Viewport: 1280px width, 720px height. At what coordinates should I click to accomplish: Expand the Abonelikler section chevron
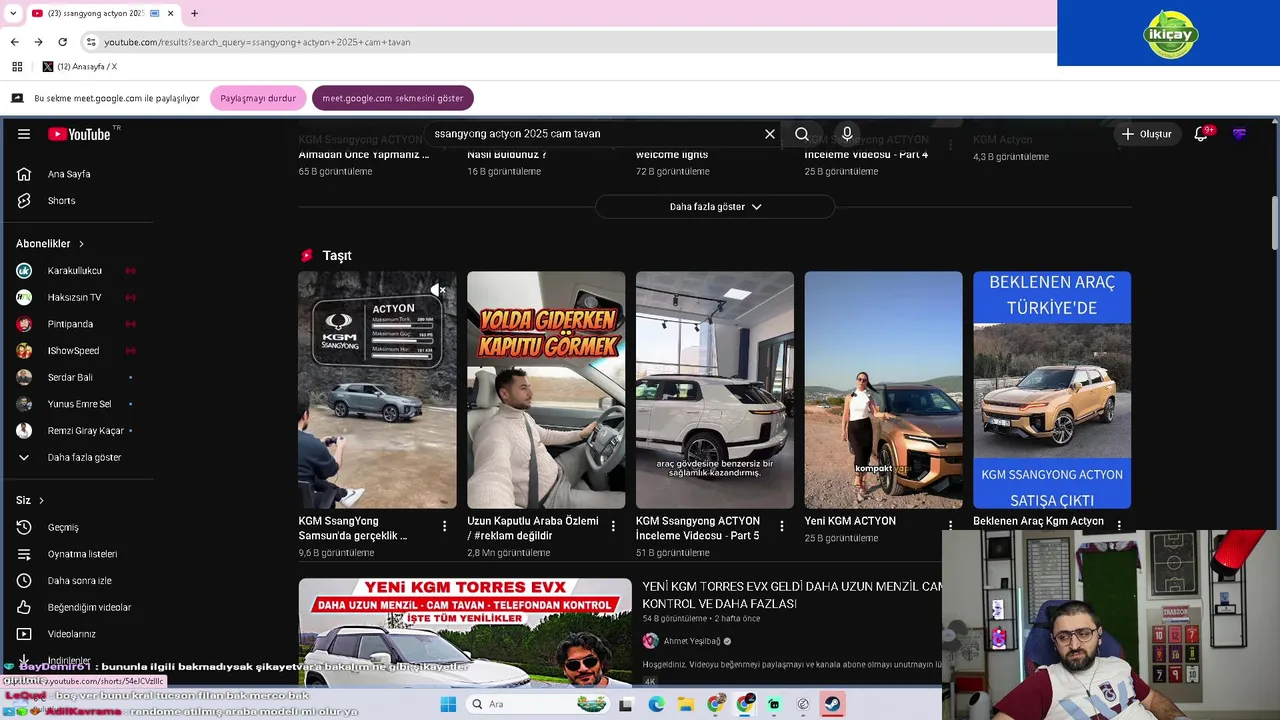point(81,244)
